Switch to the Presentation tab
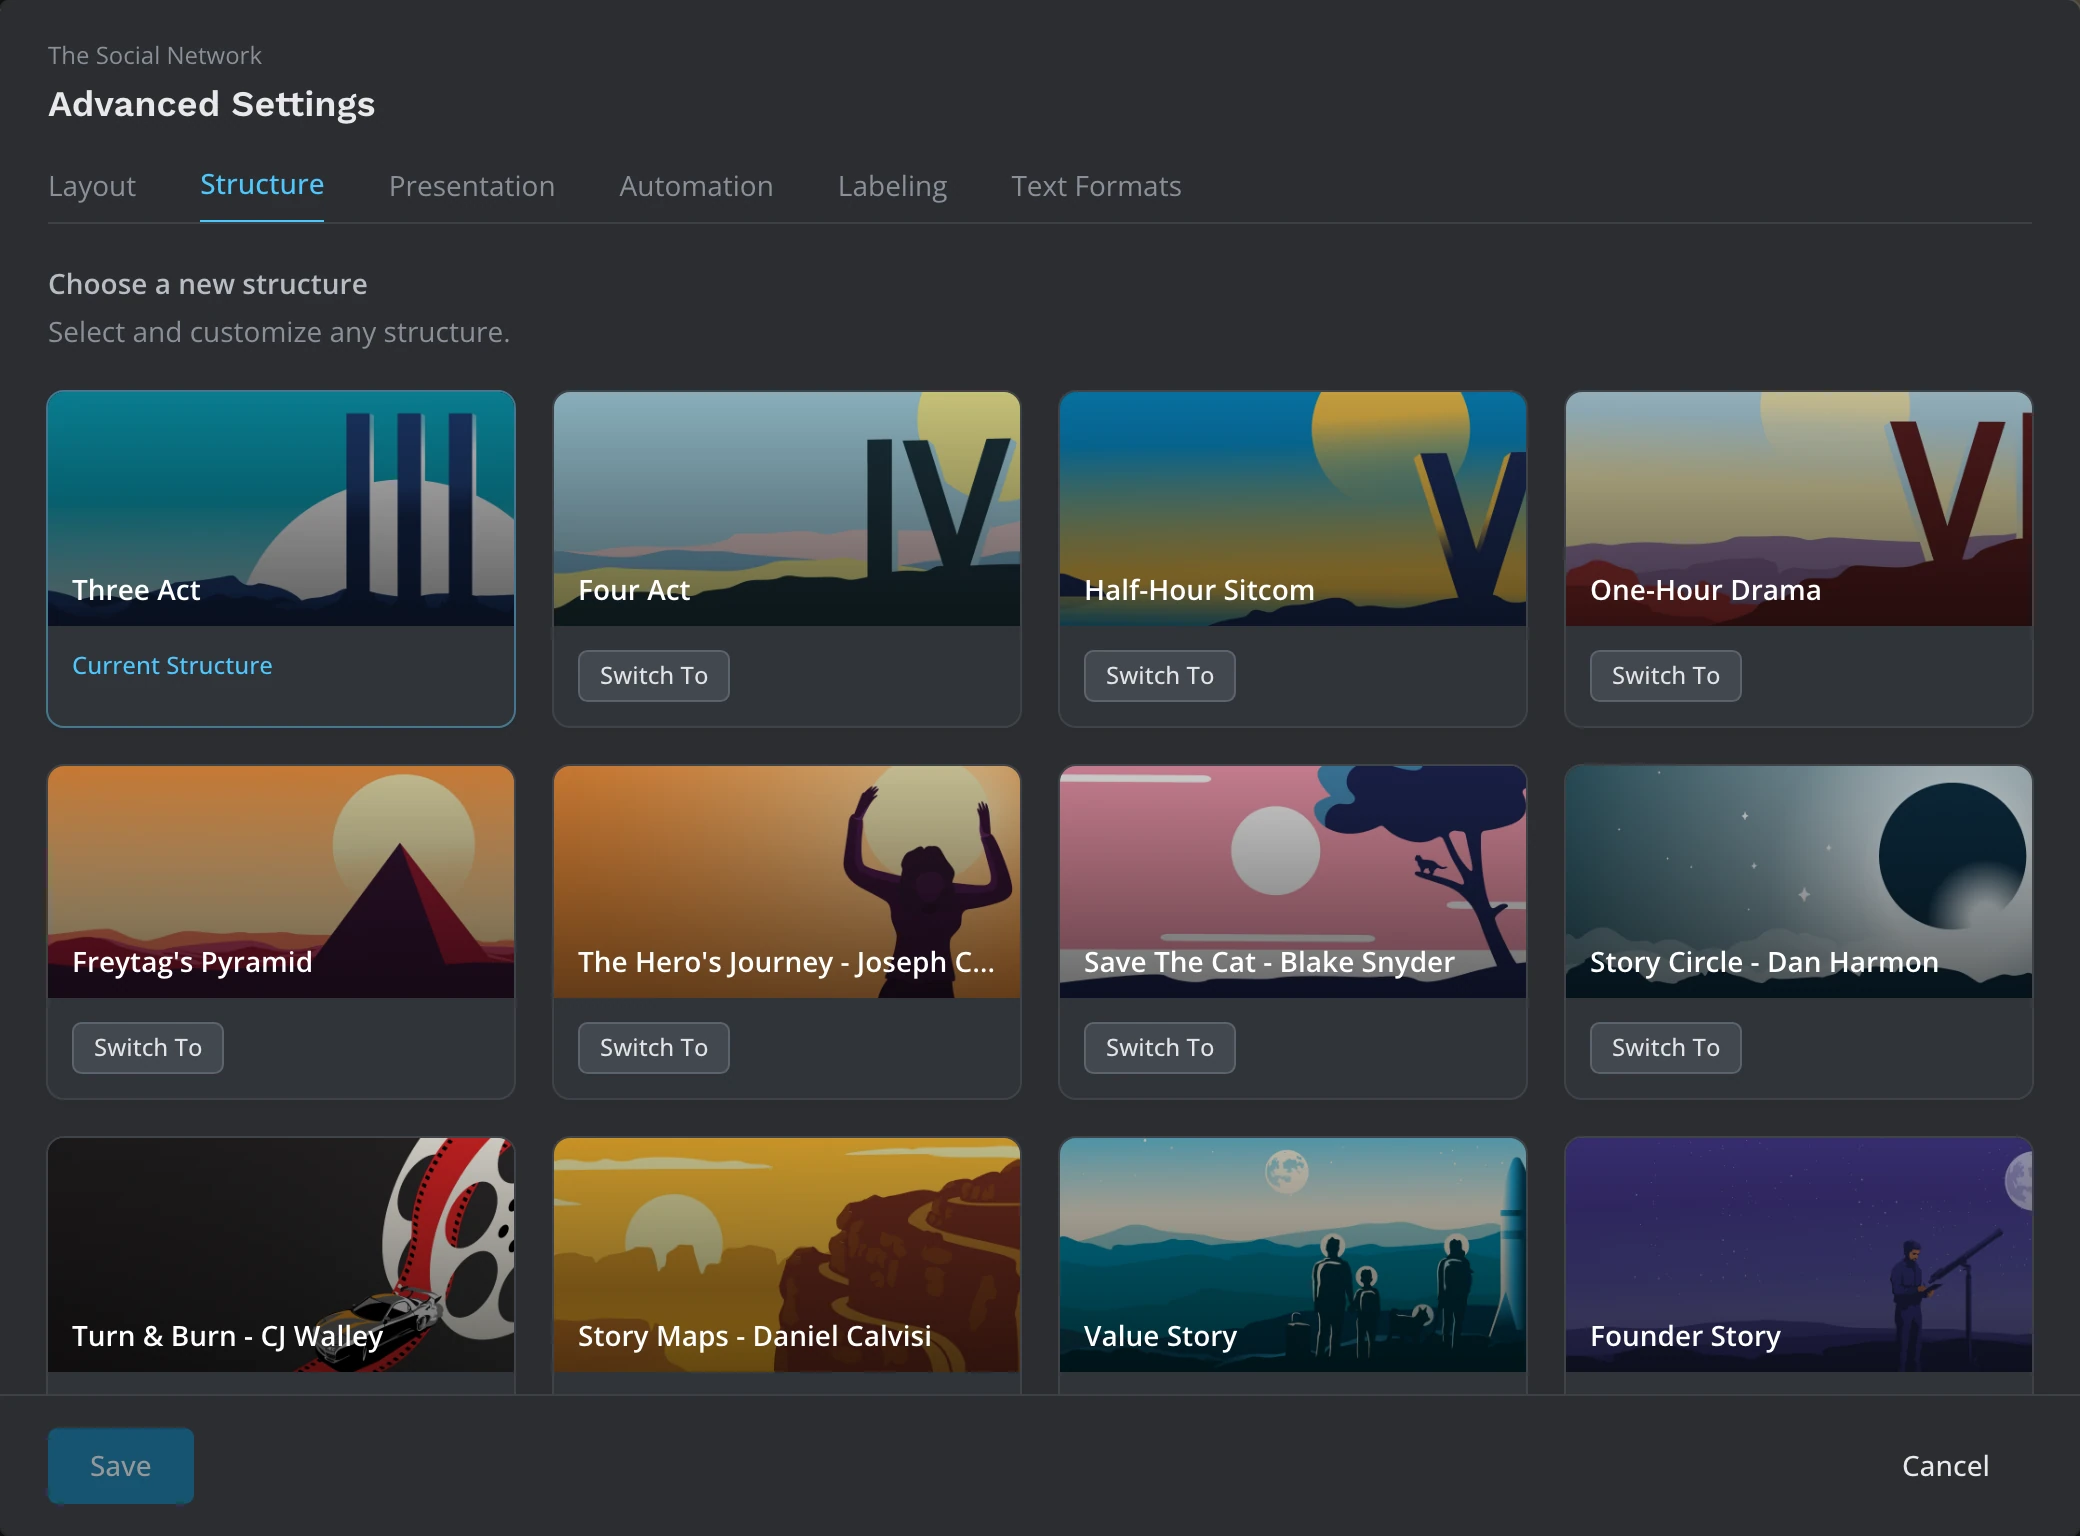2080x1536 pixels. tap(472, 186)
